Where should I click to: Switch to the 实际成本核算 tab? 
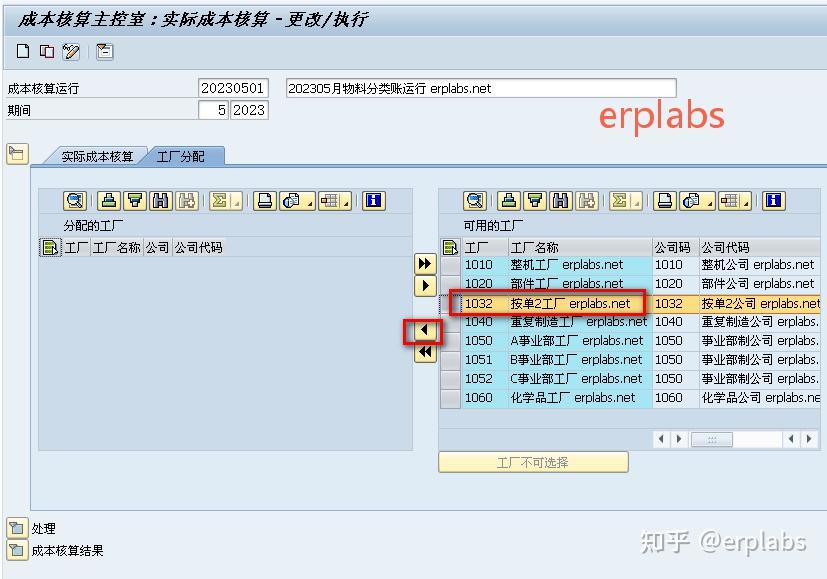pos(97,157)
